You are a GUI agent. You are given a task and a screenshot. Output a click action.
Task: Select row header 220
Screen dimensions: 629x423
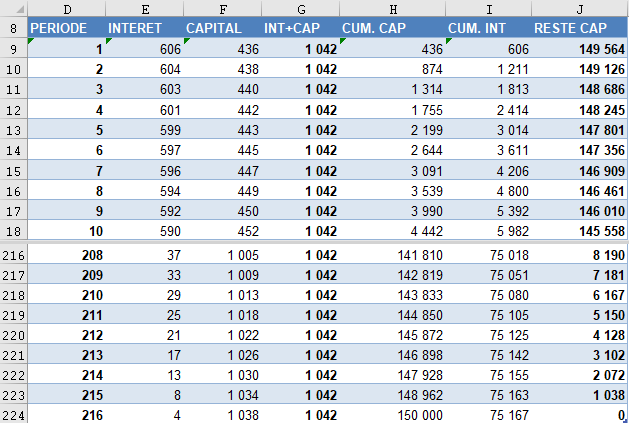click(14, 335)
